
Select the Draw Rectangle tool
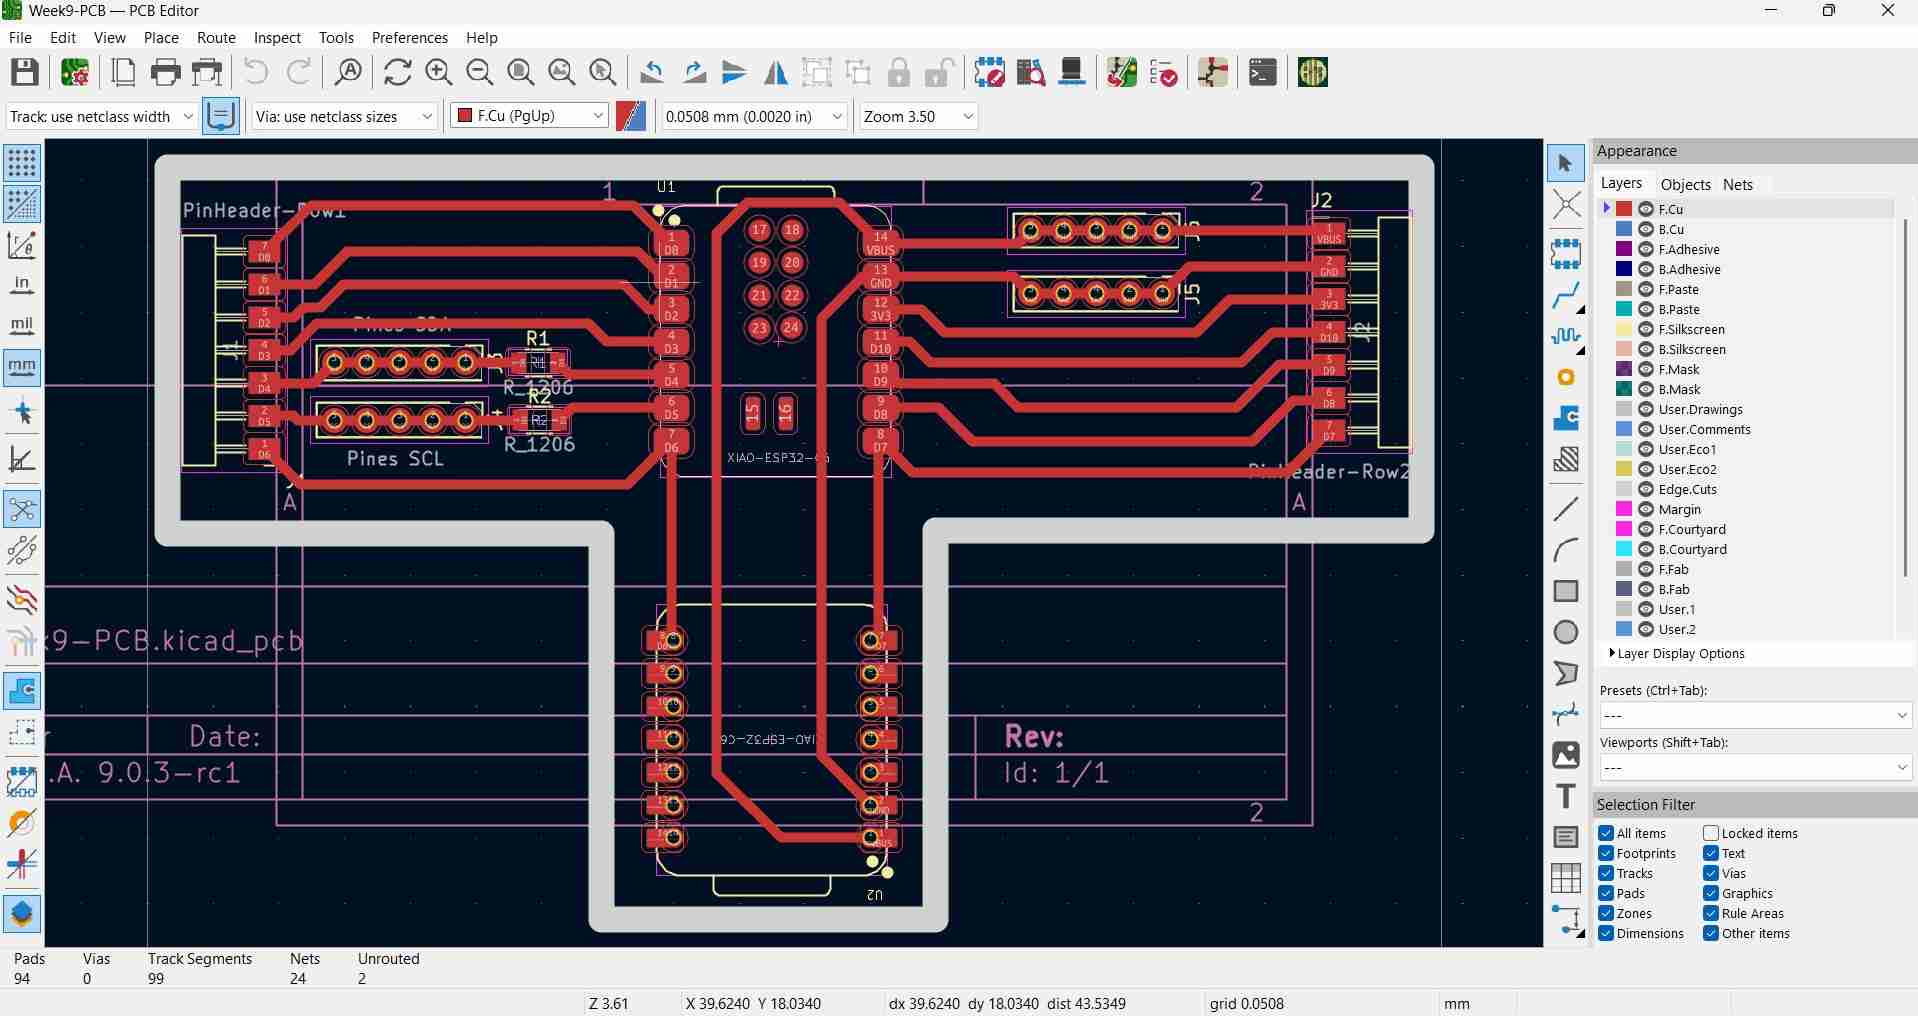pyautogui.click(x=1566, y=590)
